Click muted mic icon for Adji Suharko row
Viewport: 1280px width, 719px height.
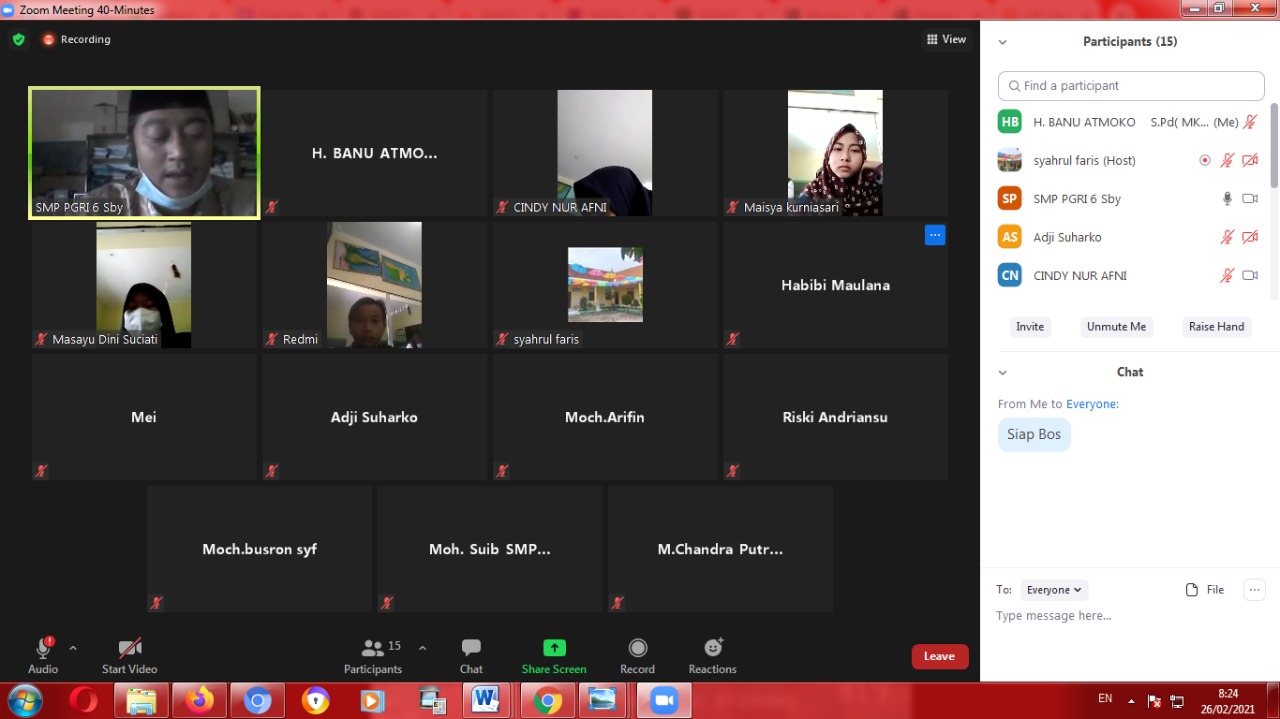1227,237
